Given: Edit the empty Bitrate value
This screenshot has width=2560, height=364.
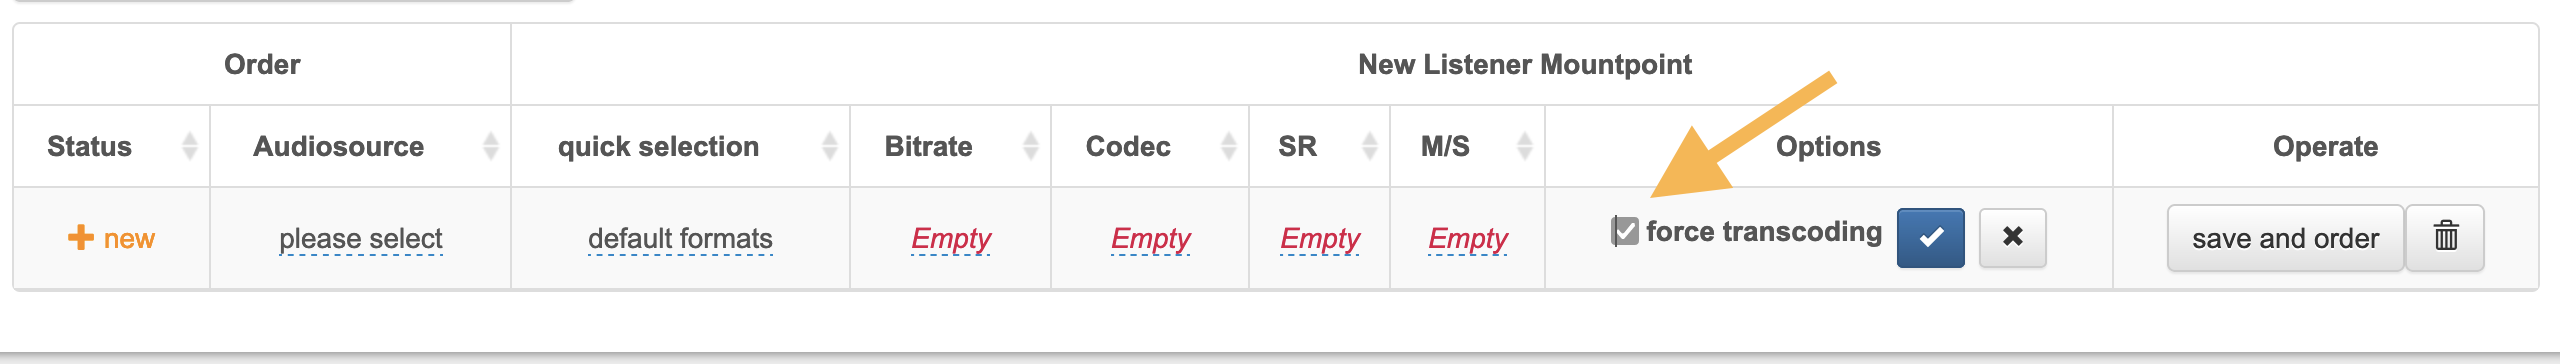Looking at the screenshot, I should click(x=951, y=239).
